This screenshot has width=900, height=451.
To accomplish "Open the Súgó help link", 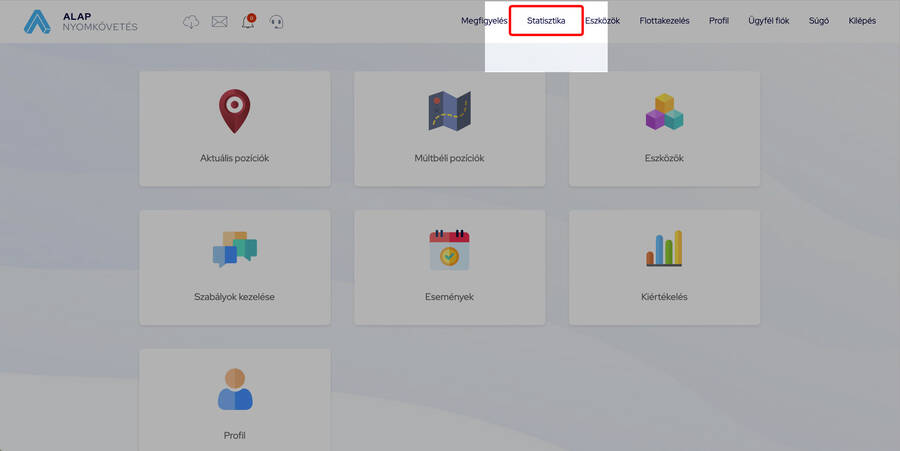I will pos(818,21).
